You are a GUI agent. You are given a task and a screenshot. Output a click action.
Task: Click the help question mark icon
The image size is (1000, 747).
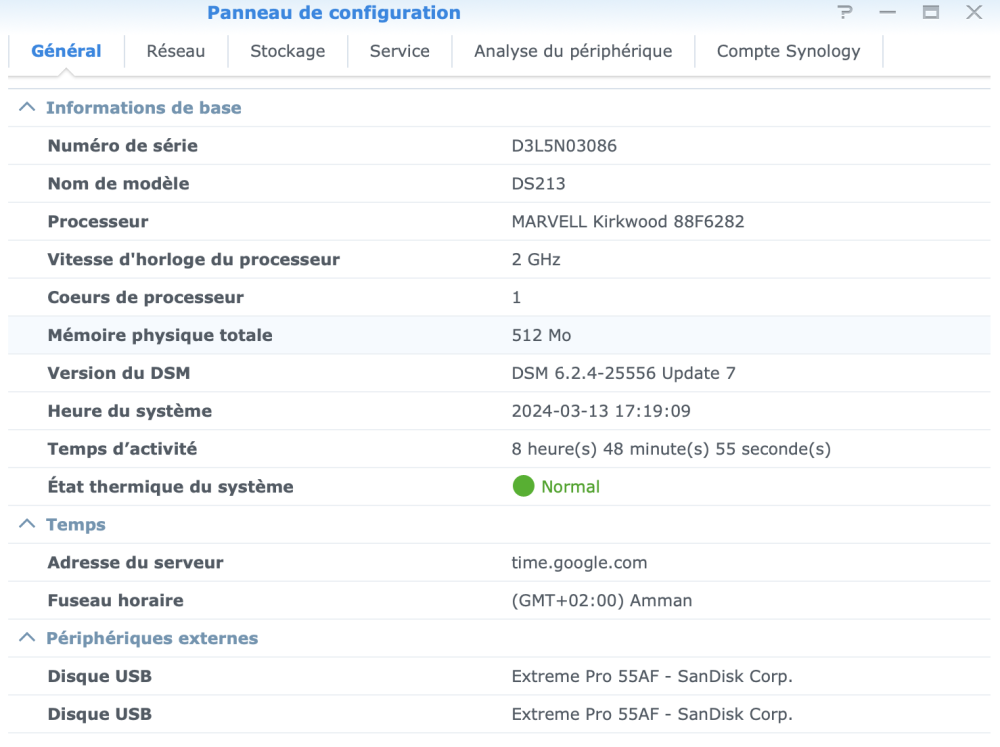tap(846, 13)
